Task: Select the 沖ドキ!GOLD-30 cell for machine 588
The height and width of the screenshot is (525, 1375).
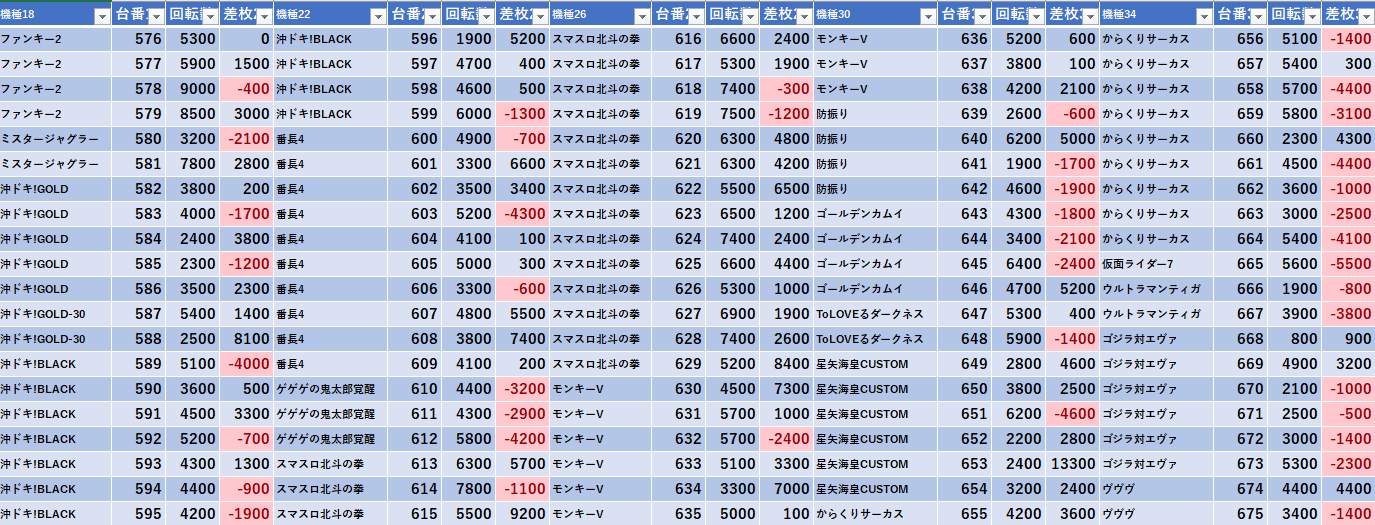Action: coord(56,339)
